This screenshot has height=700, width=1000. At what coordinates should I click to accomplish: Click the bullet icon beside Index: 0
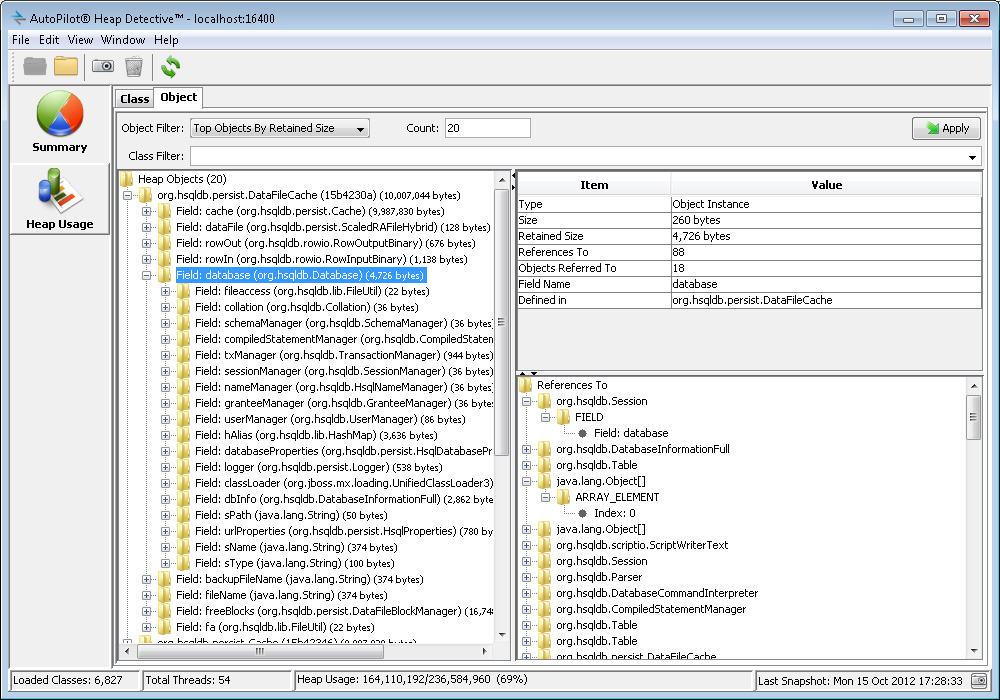tap(582, 513)
